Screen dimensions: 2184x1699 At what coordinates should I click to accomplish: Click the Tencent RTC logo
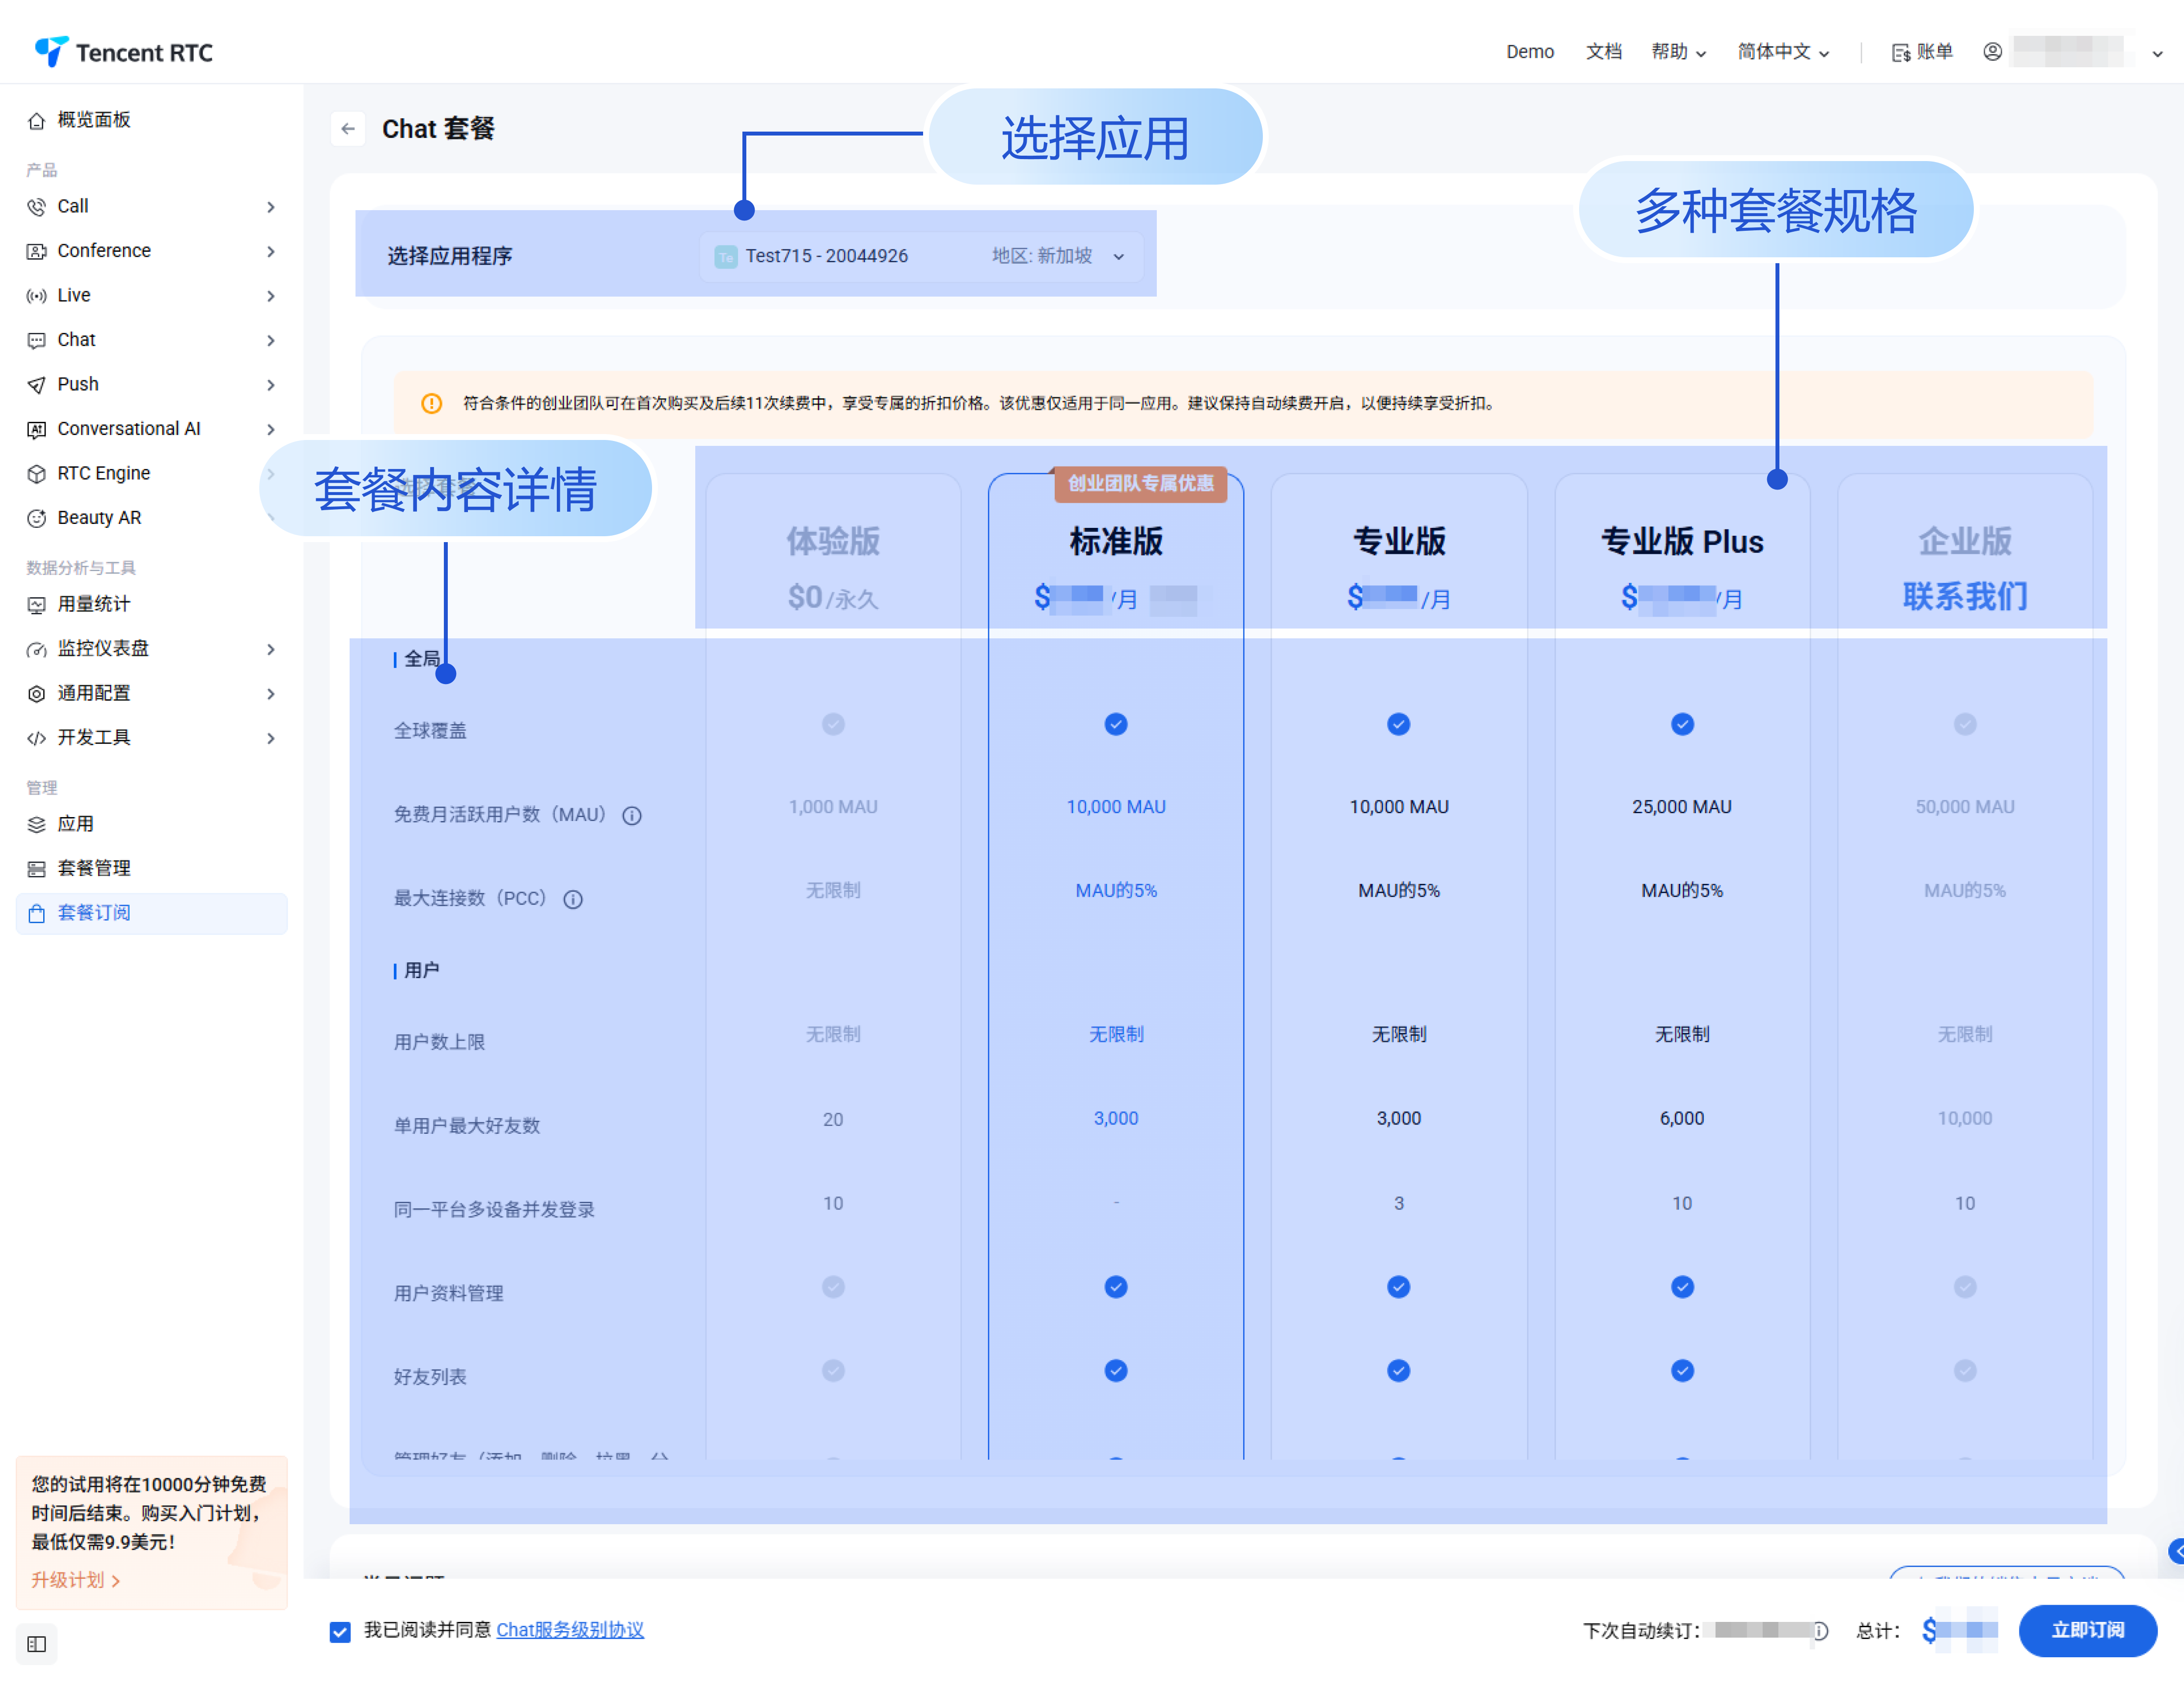[x=124, y=51]
